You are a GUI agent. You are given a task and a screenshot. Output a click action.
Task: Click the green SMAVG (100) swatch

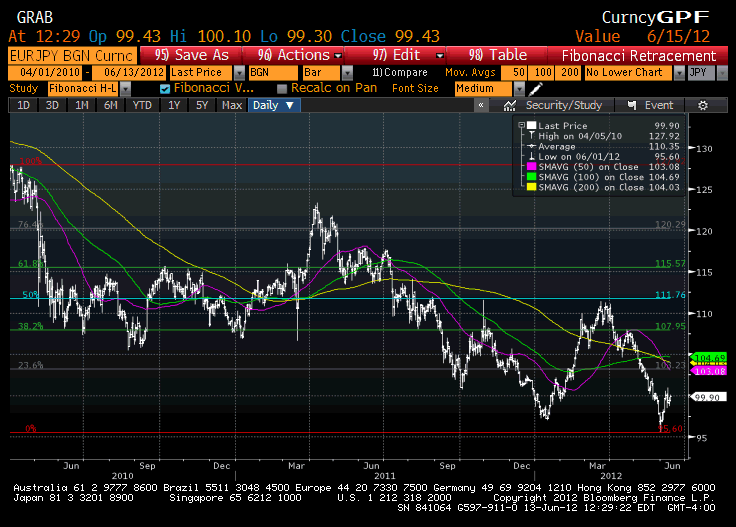coord(531,177)
